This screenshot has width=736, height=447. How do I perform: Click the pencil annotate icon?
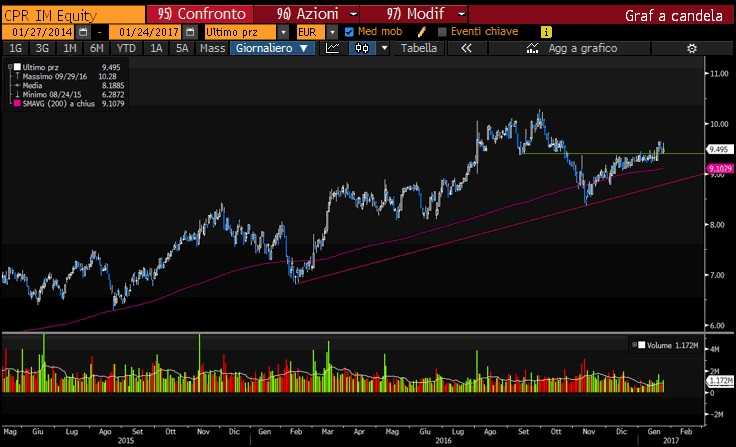pyautogui.click(x=422, y=32)
